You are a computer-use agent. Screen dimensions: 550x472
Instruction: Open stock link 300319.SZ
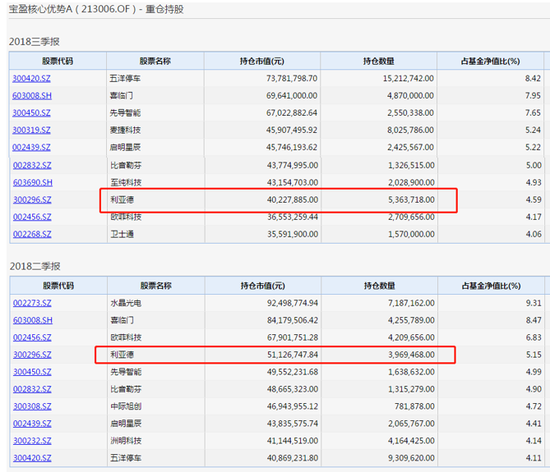(x=32, y=130)
